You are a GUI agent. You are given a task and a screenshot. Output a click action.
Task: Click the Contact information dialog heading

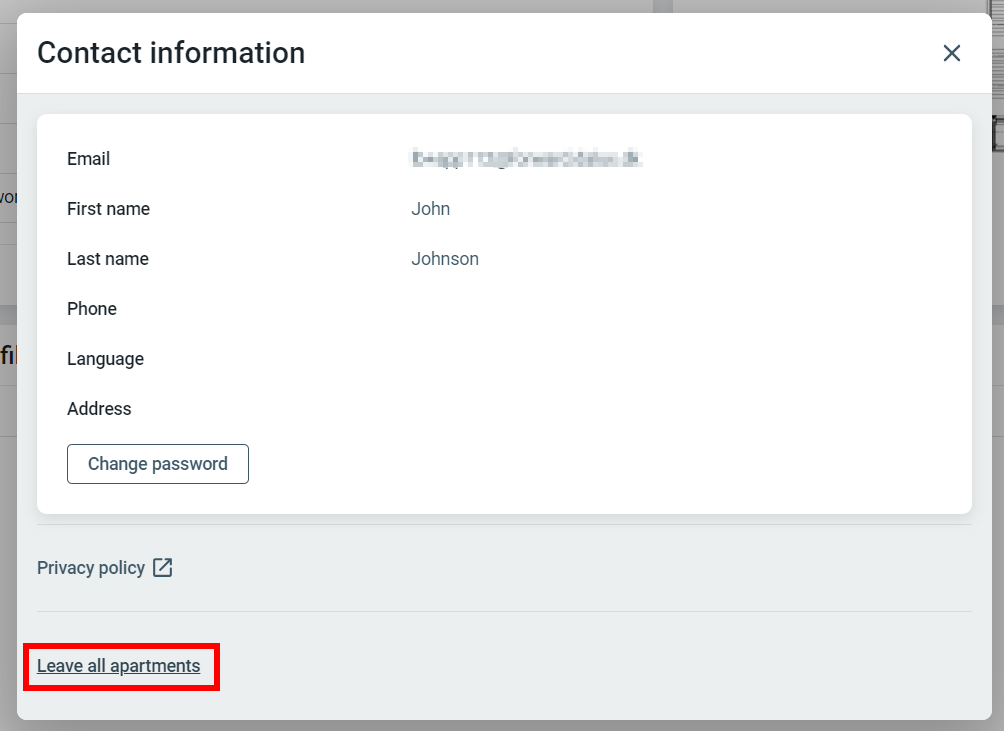point(171,53)
